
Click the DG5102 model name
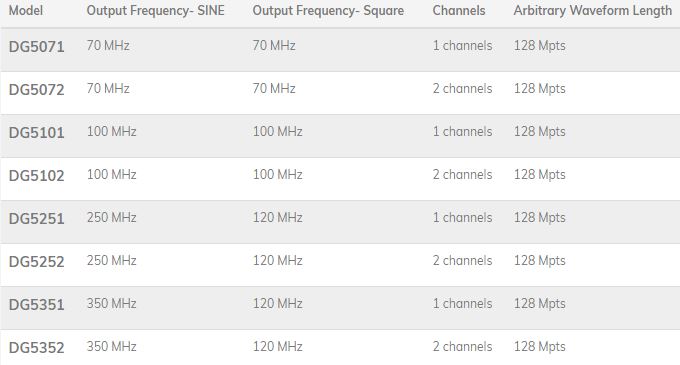(x=36, y=176)
